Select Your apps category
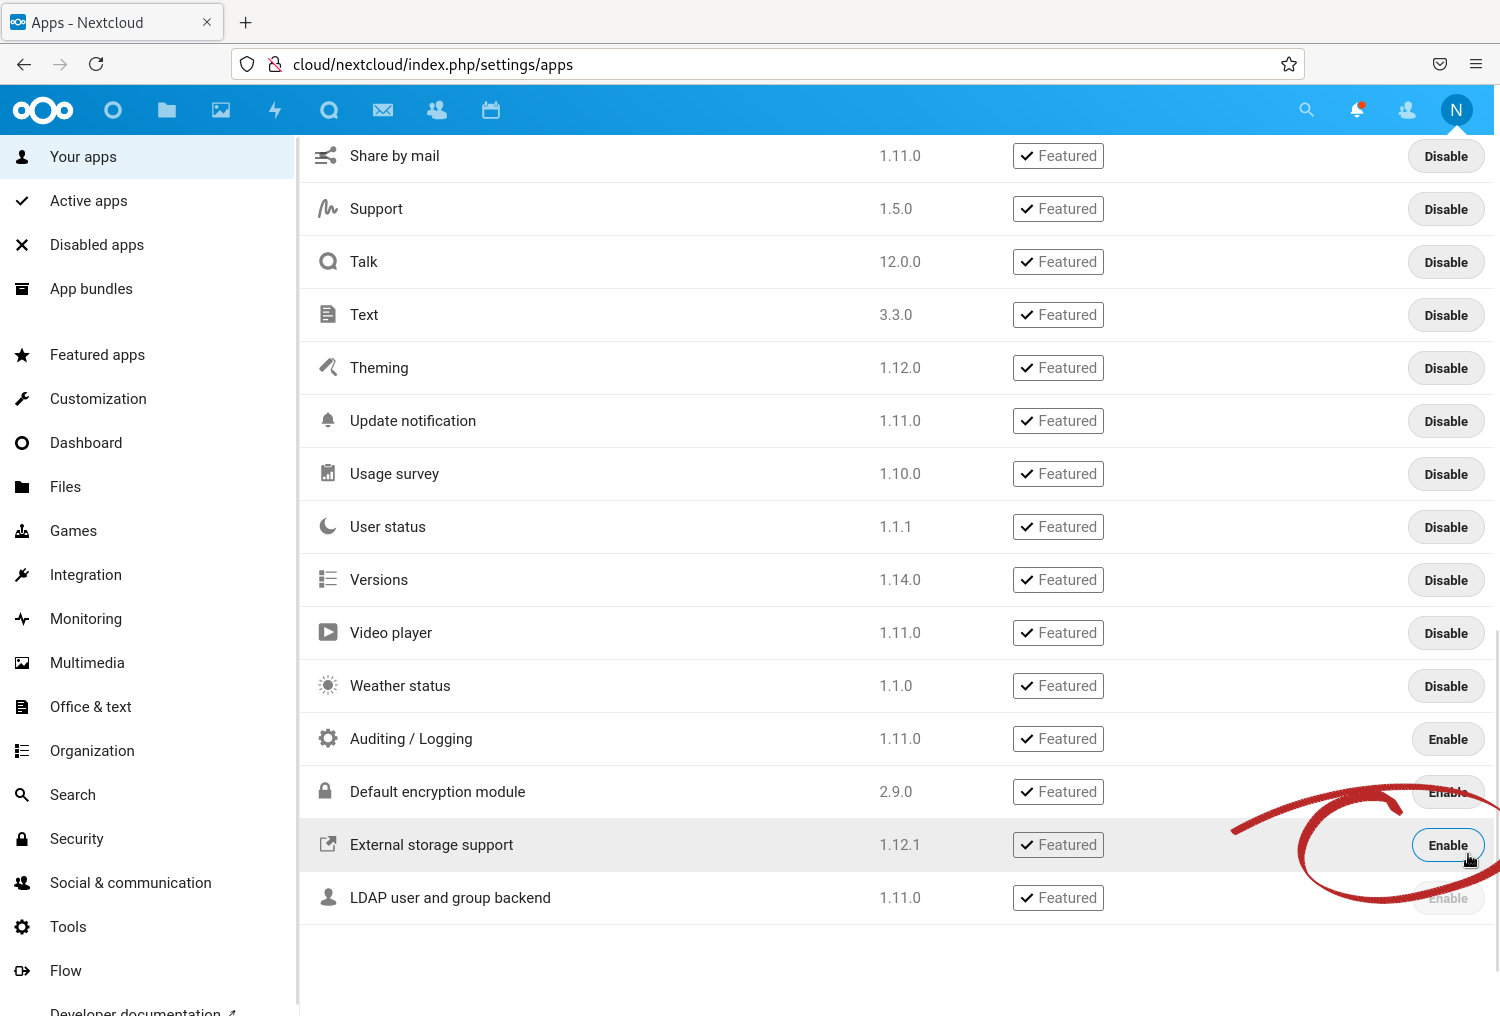Screen dimensions: 1500x1022 147,157
